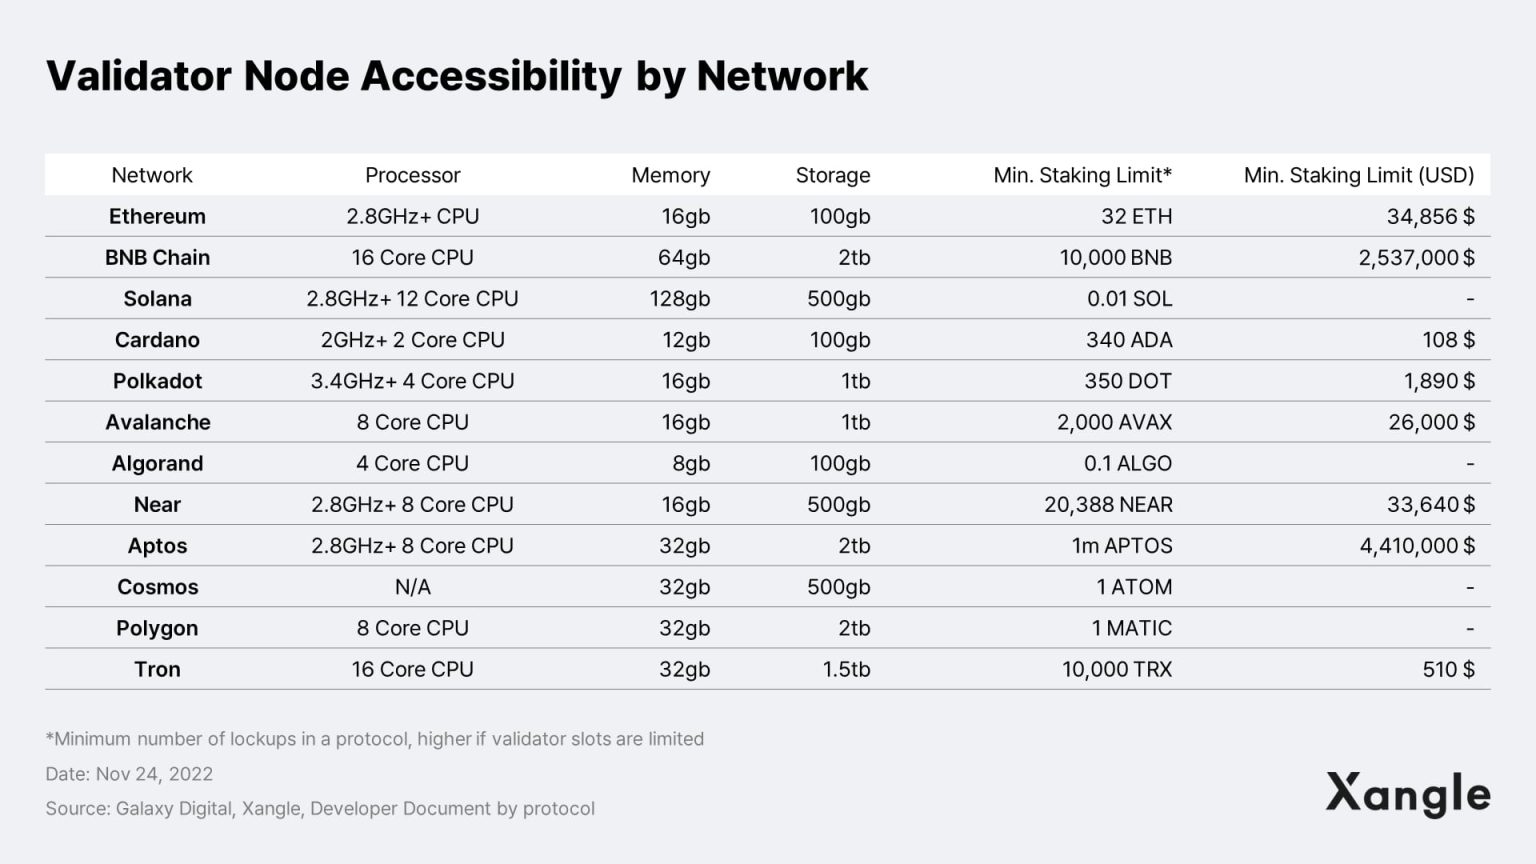
Task: Select the Ethereum row label
Action: tap(157, 216)
